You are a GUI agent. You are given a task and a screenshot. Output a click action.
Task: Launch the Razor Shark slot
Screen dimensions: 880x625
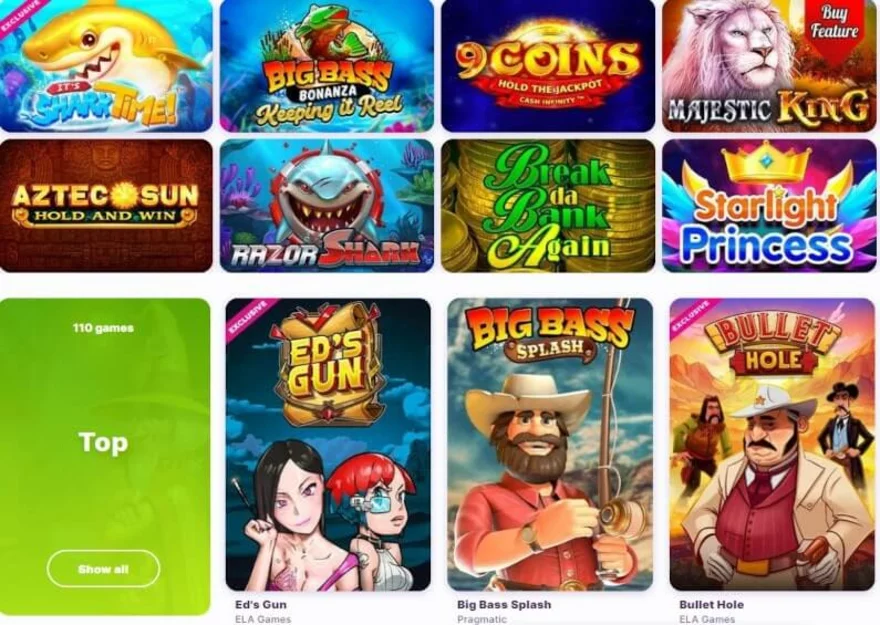(x=327, y=205)
